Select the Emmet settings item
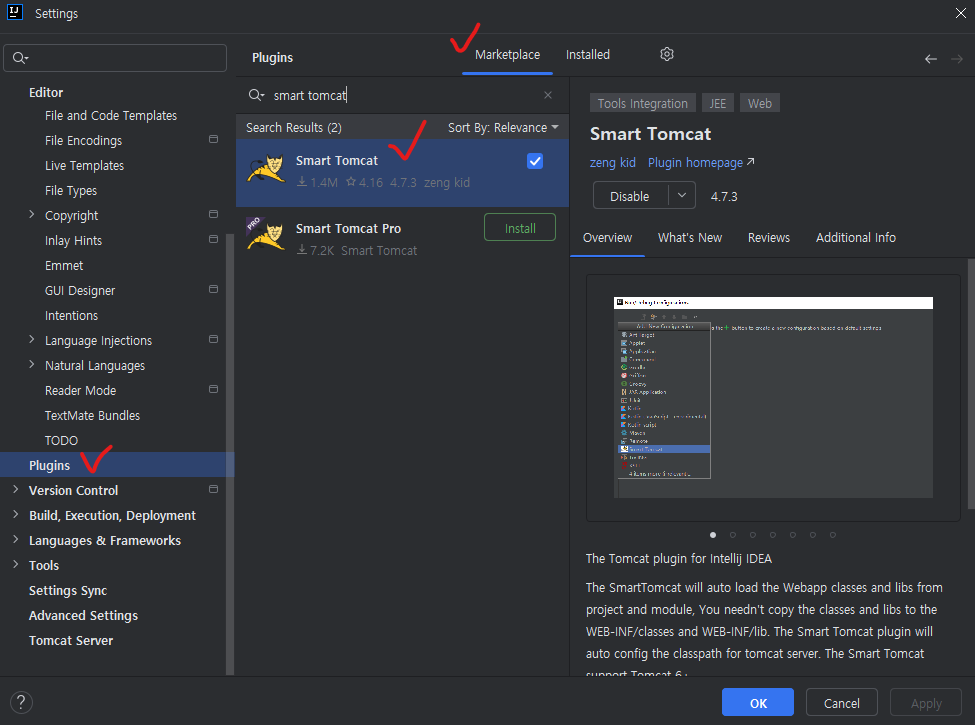Image resolution: width=975 pixels, height=725 pixels. [x=63, y=266]
